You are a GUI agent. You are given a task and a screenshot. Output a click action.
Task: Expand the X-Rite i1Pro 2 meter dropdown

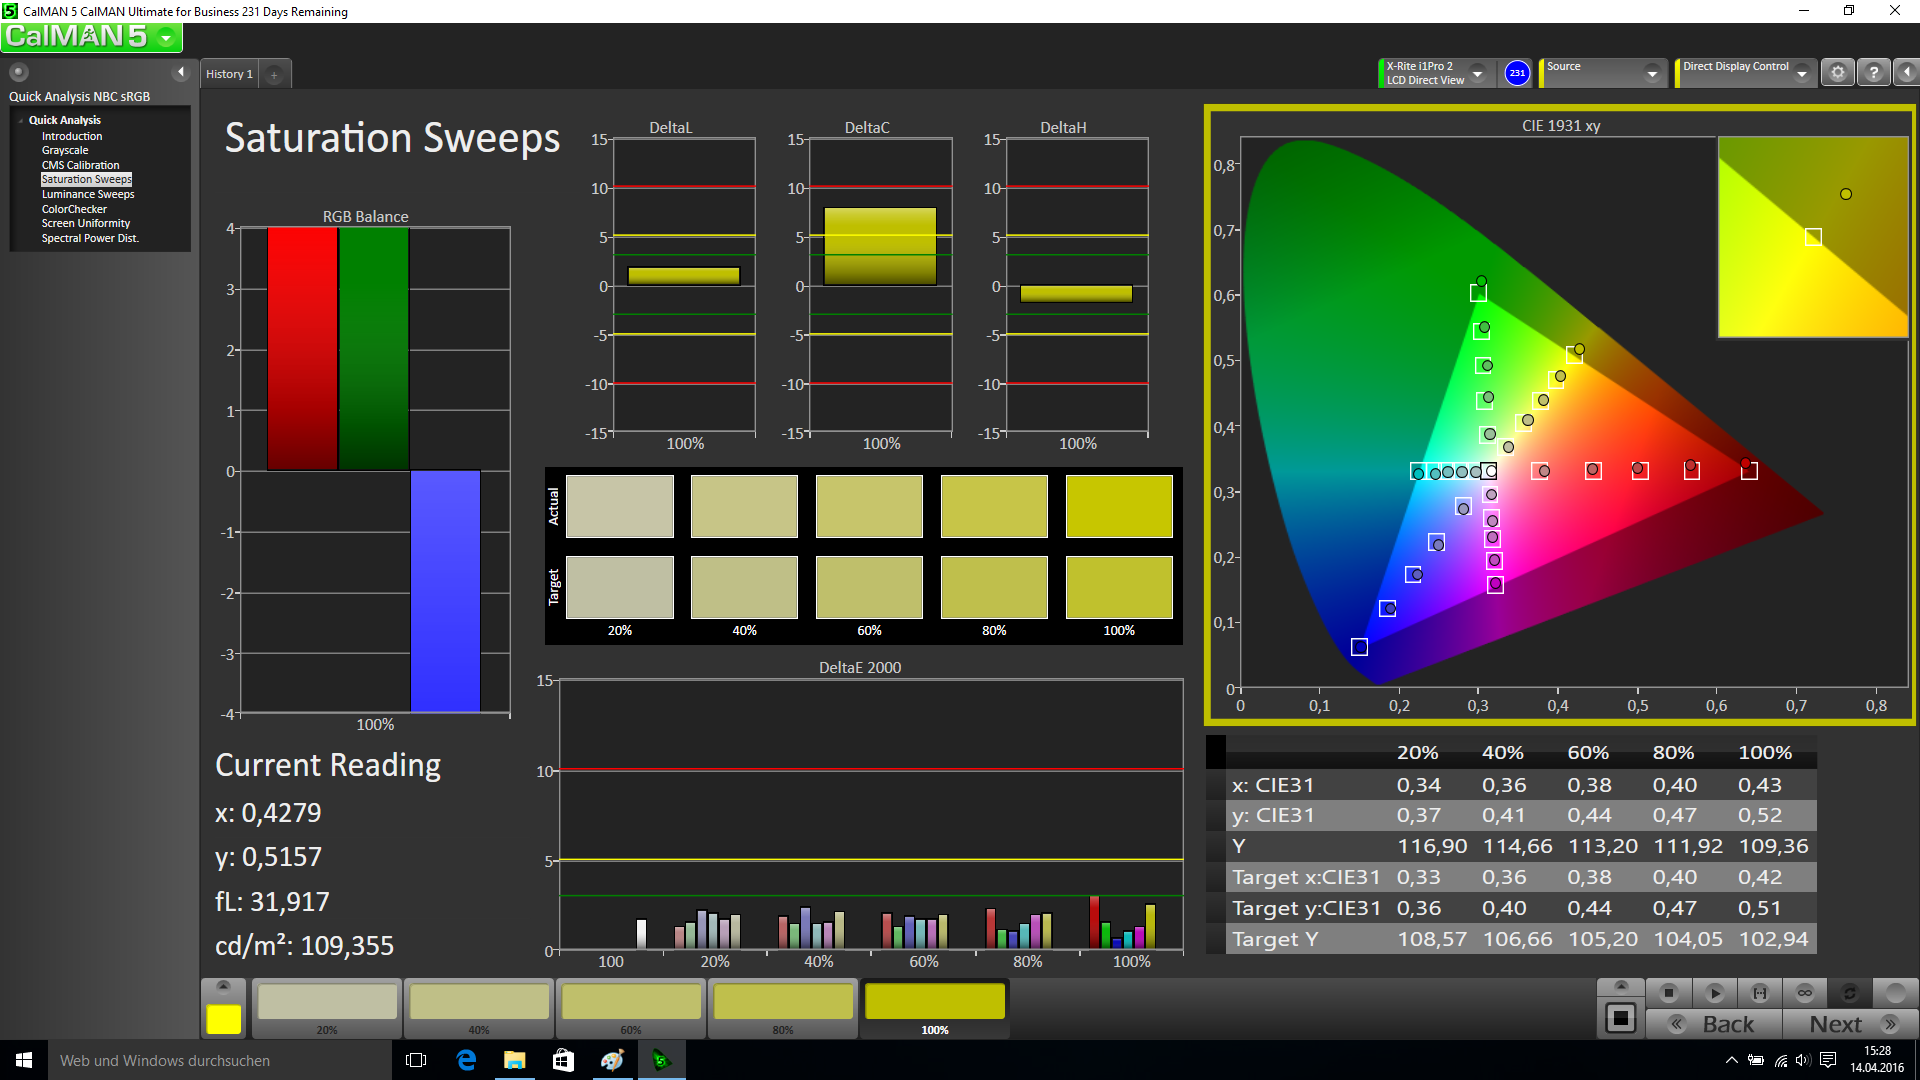pyautogui.click(x=1477, y=73)
